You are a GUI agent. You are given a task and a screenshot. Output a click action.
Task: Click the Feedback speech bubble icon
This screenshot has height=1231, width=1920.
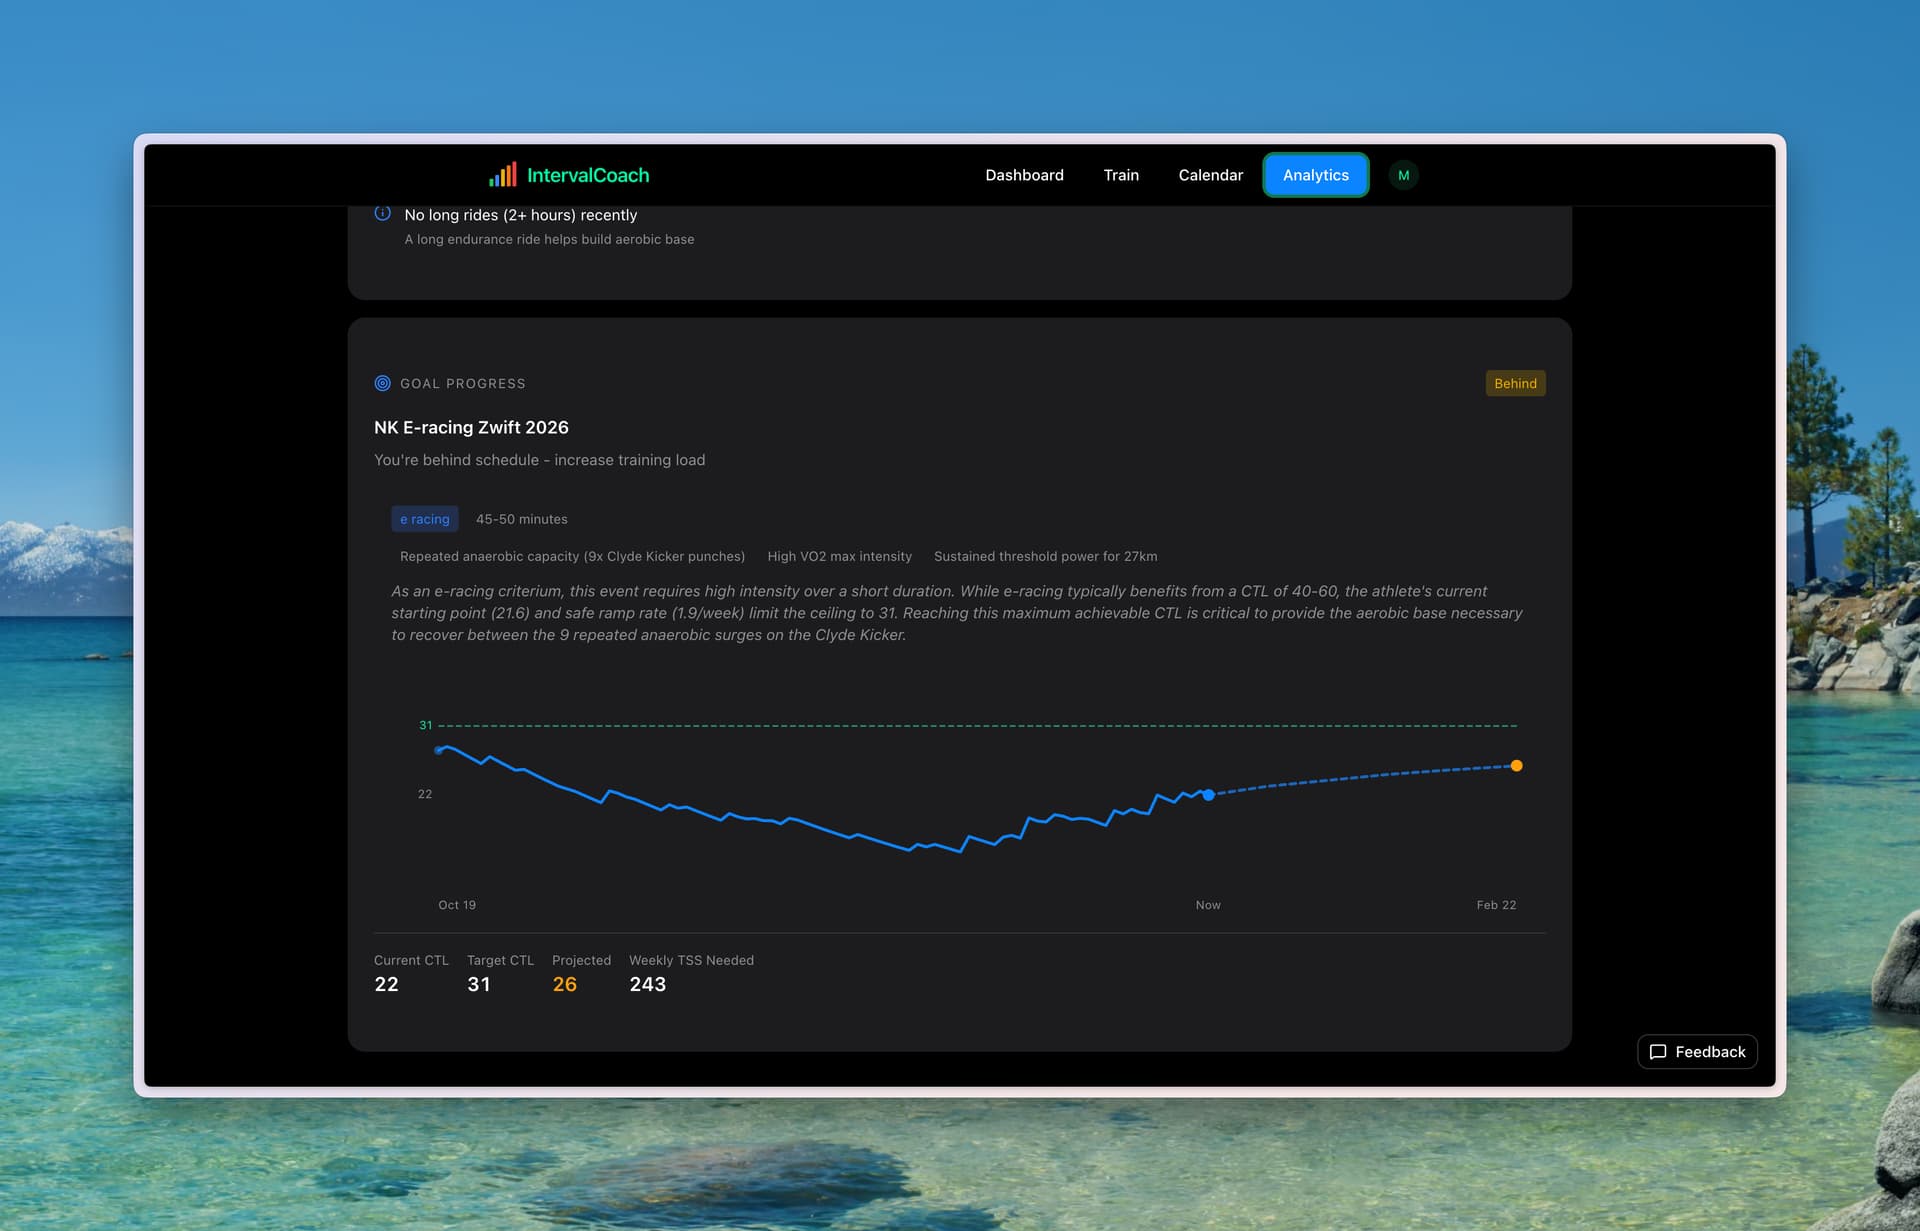tap(1657, 1052)
